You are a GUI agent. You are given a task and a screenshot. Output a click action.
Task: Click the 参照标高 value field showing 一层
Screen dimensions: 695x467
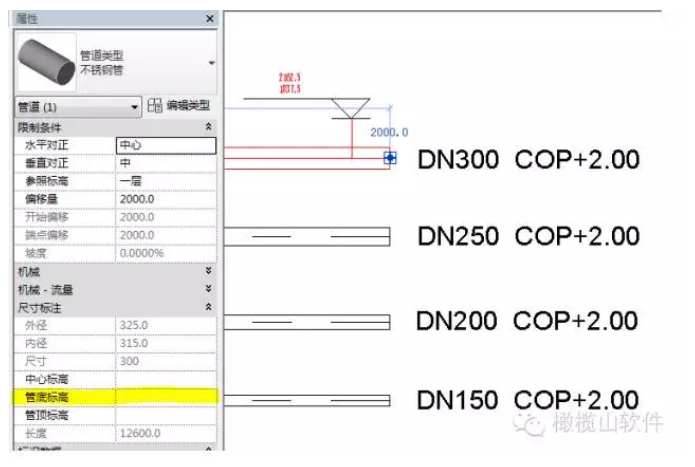tap(165, 181)
